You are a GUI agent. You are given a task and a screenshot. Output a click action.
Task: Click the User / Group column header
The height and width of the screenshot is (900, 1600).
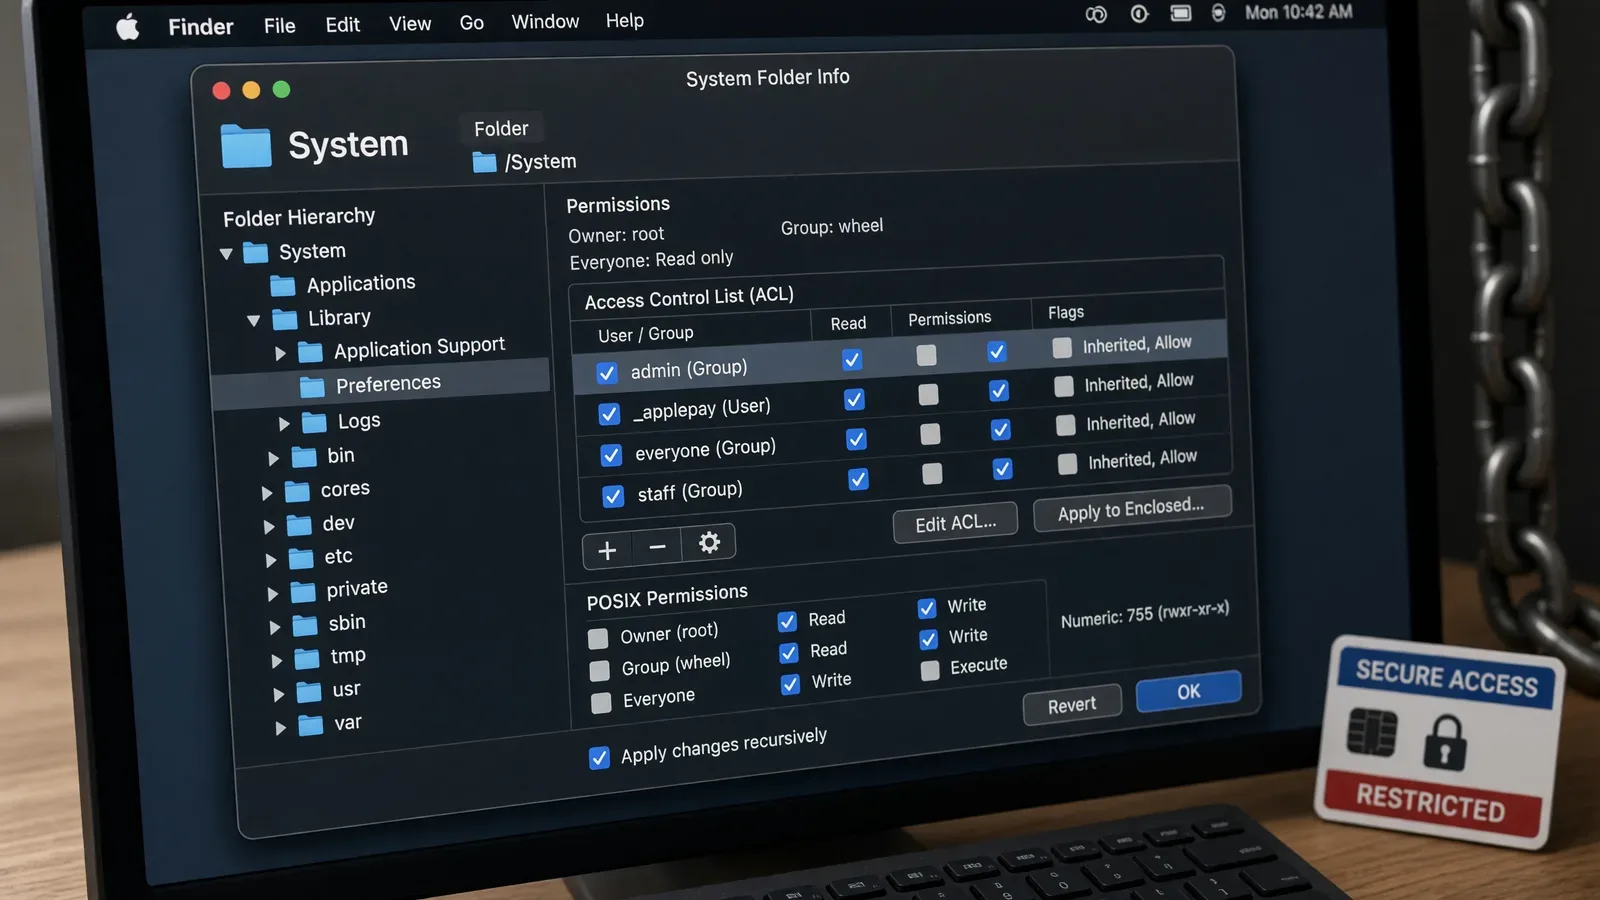click(x=645, y=334)
